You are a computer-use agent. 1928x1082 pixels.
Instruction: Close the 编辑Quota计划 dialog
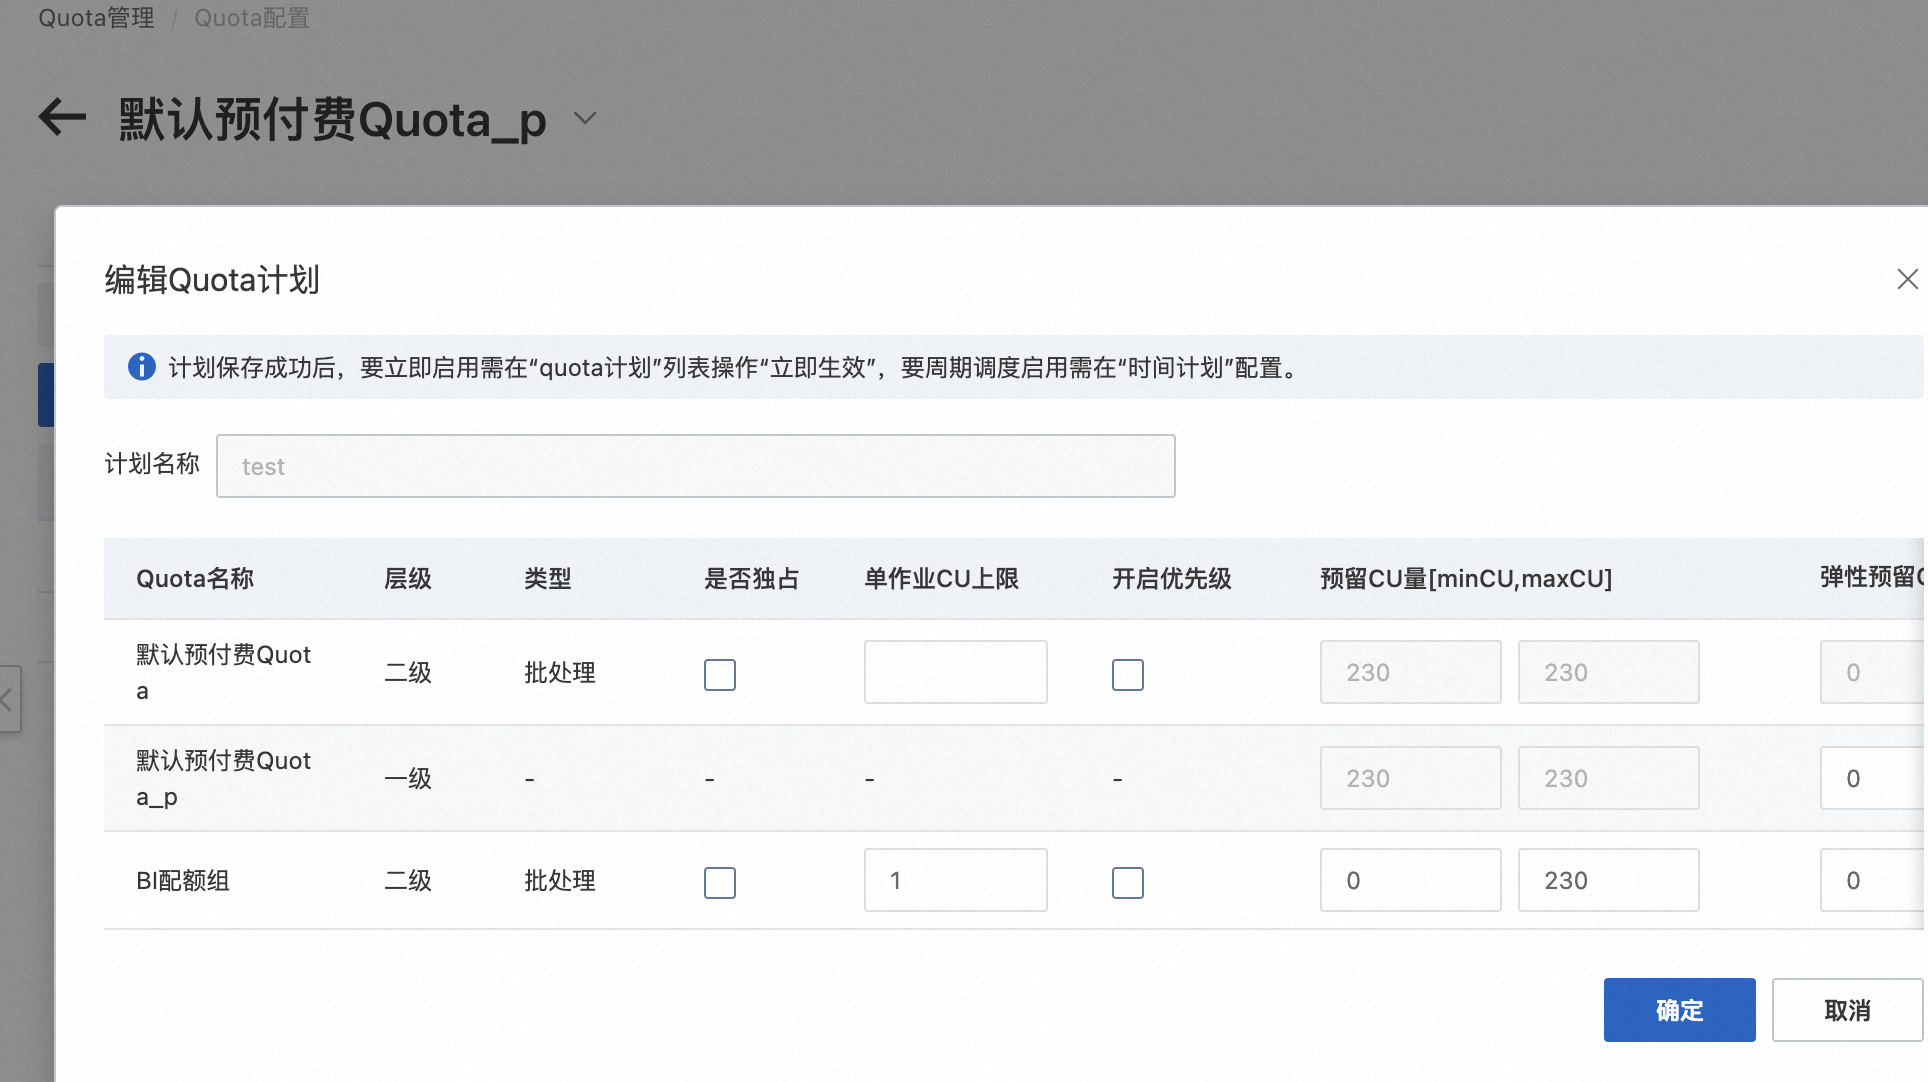pos(1907,279)
